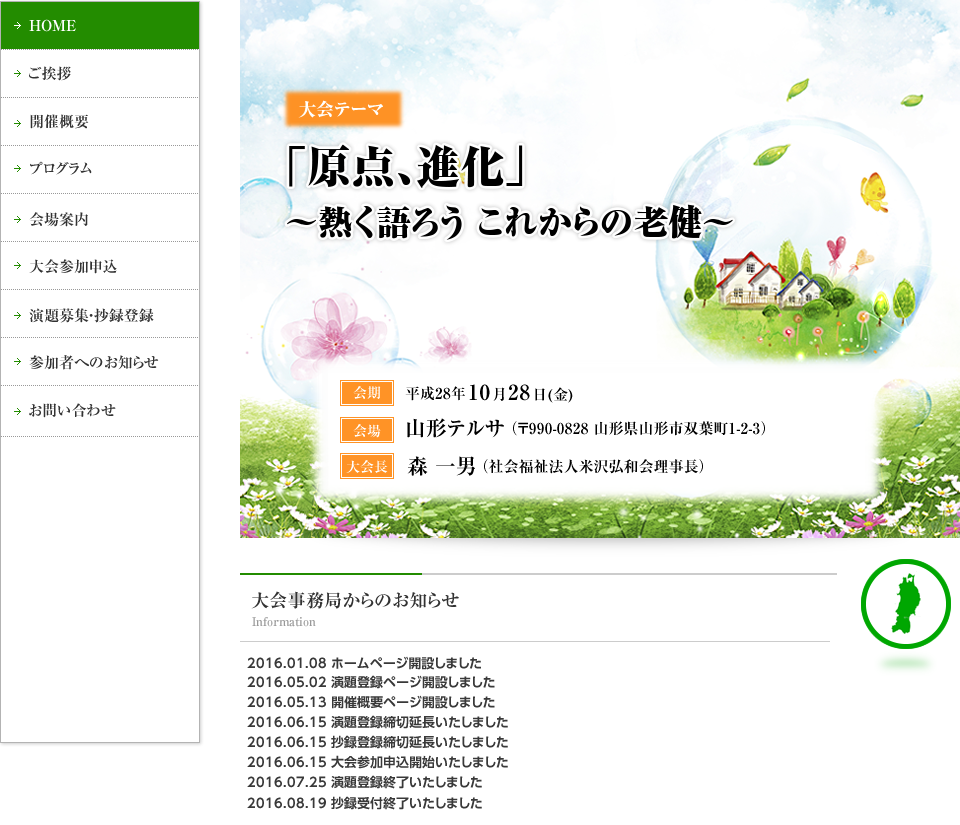Click the arrow icon beside 演題募集・抄録登録

click(17, 315)
